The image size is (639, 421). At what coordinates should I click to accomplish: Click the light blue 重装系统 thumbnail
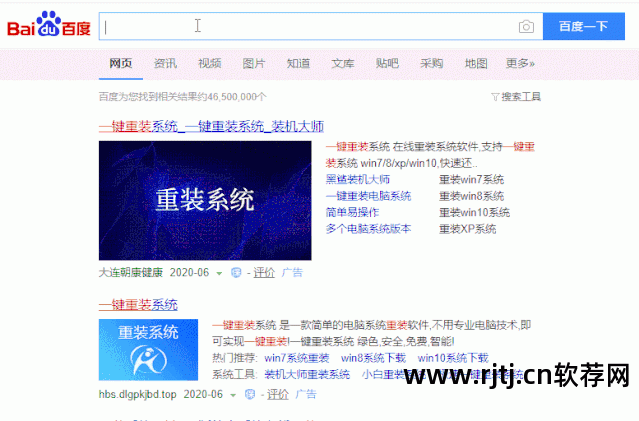pyautogui.click(x=148, y=350)
